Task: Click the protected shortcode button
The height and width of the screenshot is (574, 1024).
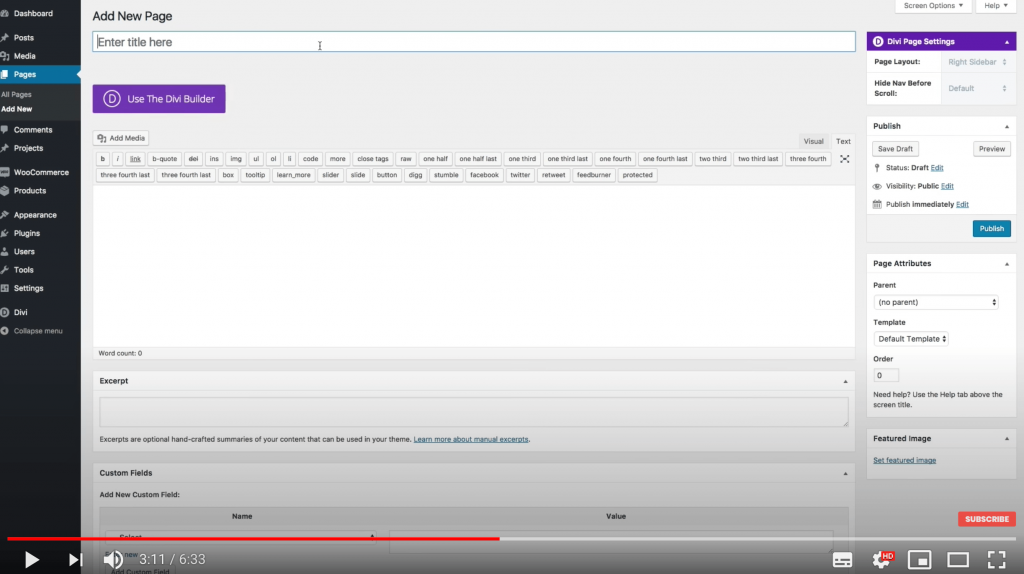Action: (637, 175)
